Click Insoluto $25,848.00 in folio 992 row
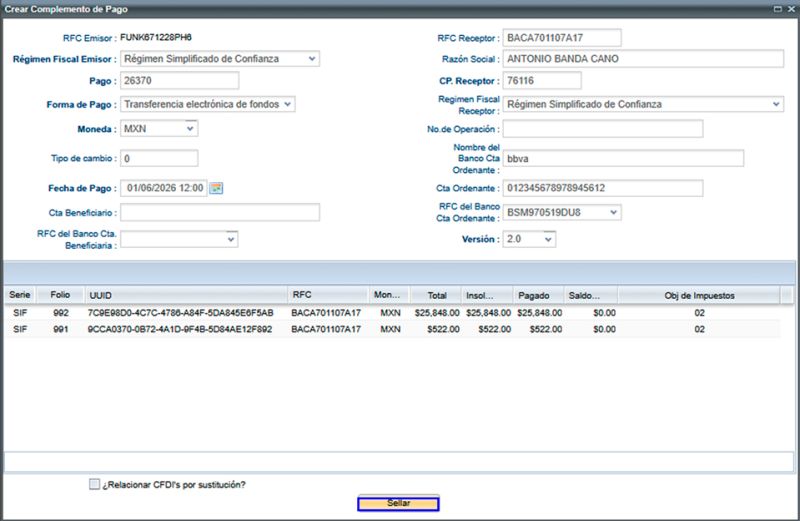This screenshot has height=521, width=800. (488, 313)
